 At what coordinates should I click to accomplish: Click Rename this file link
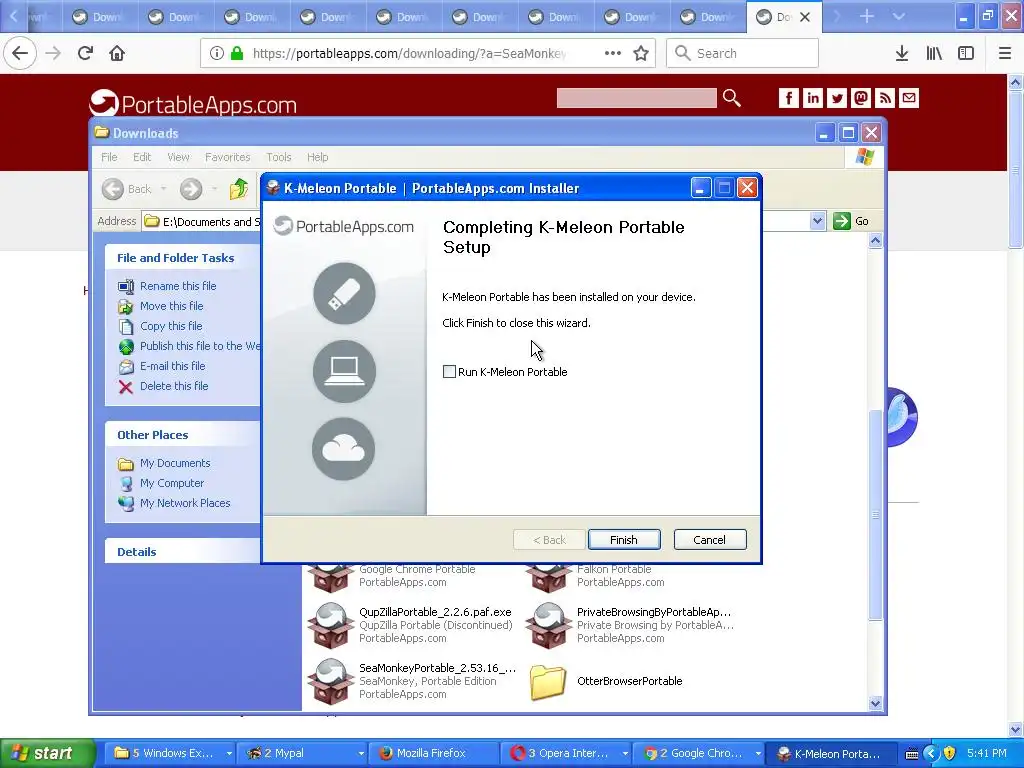[x=178, y=286]
